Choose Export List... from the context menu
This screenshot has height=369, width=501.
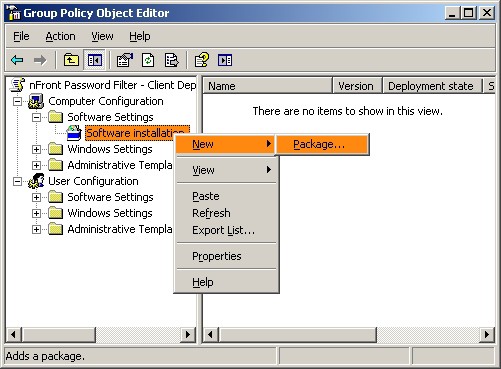click(226, 230)
